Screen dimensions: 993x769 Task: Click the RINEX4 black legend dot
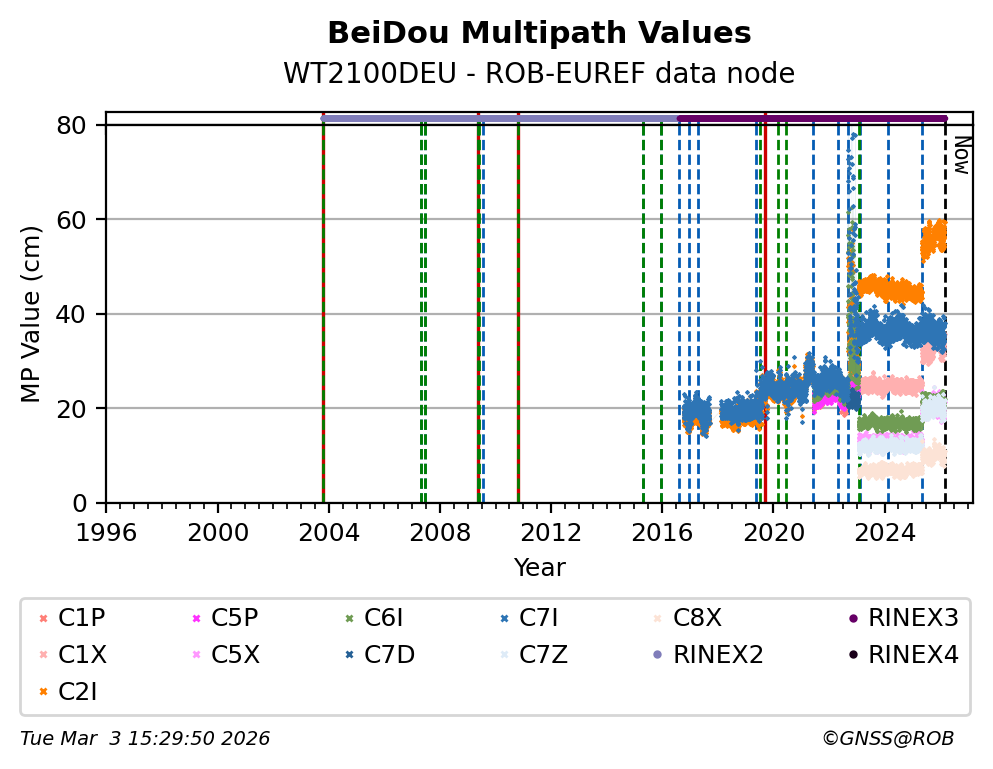(852, 655)
